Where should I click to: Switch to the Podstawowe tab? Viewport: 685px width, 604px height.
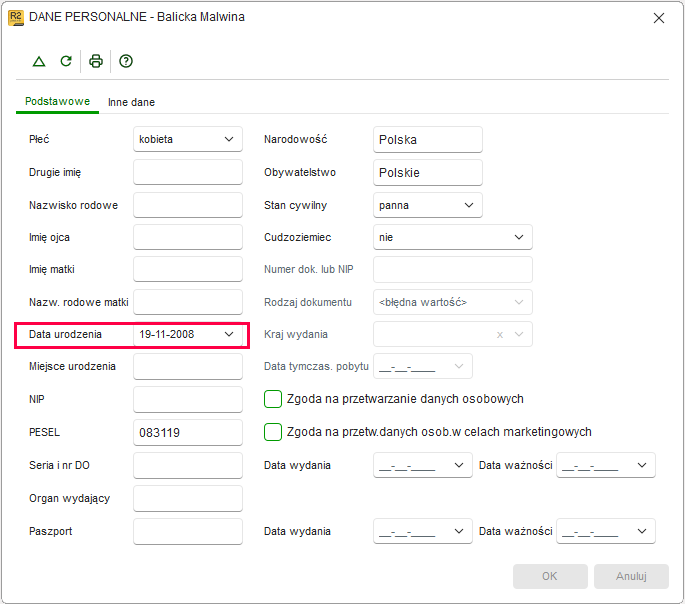[57, 102]
